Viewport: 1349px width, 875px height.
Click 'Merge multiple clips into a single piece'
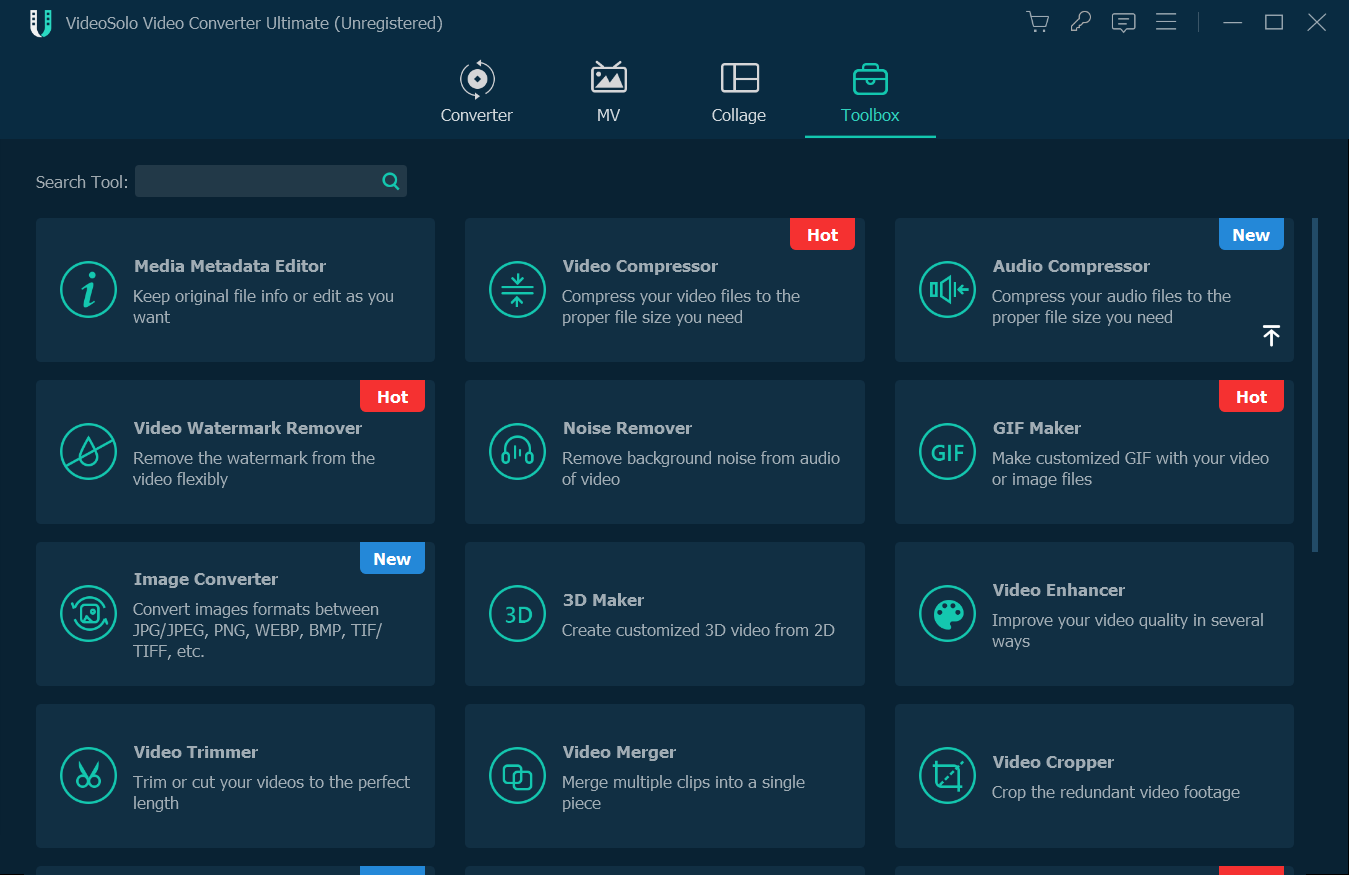click(x=683, y=792)
